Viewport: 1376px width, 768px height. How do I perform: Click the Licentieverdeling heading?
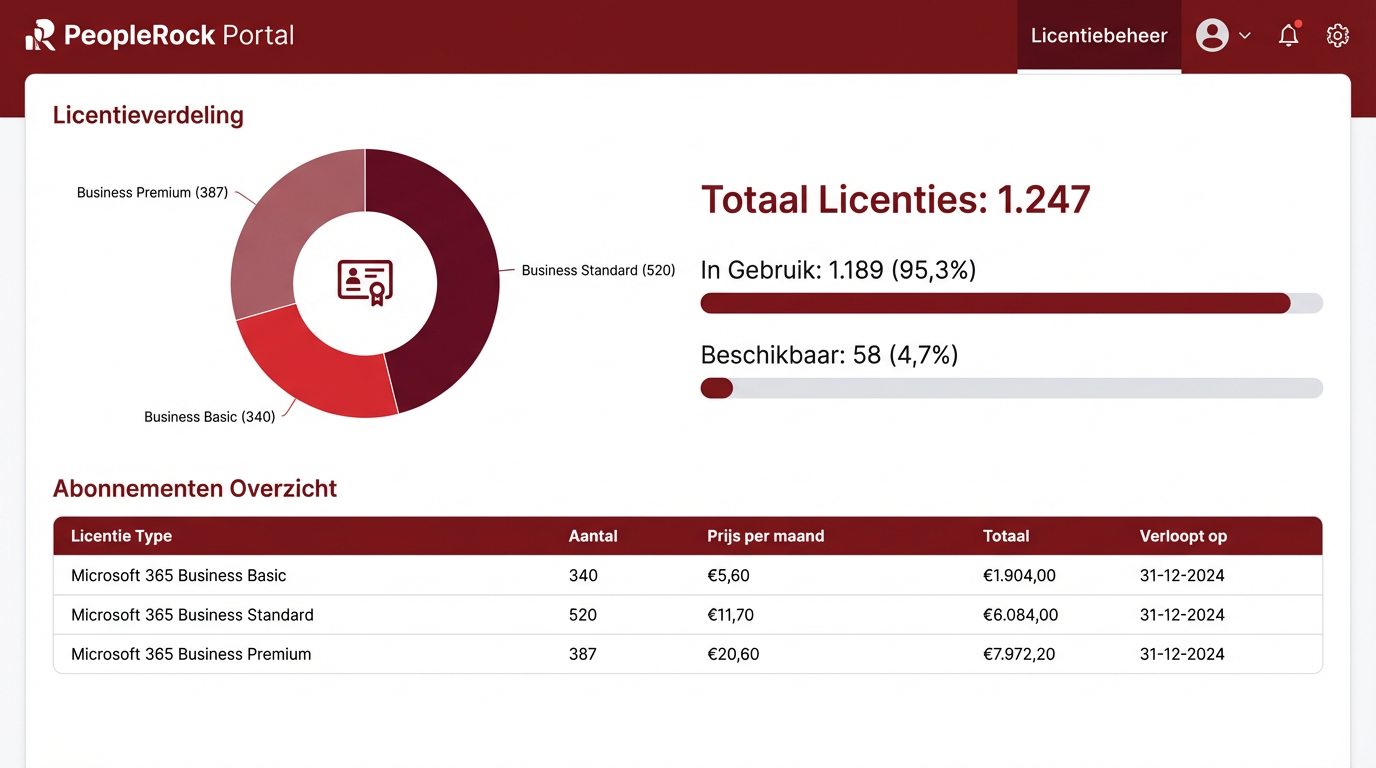pyautogui.click(x=147, y=114)
